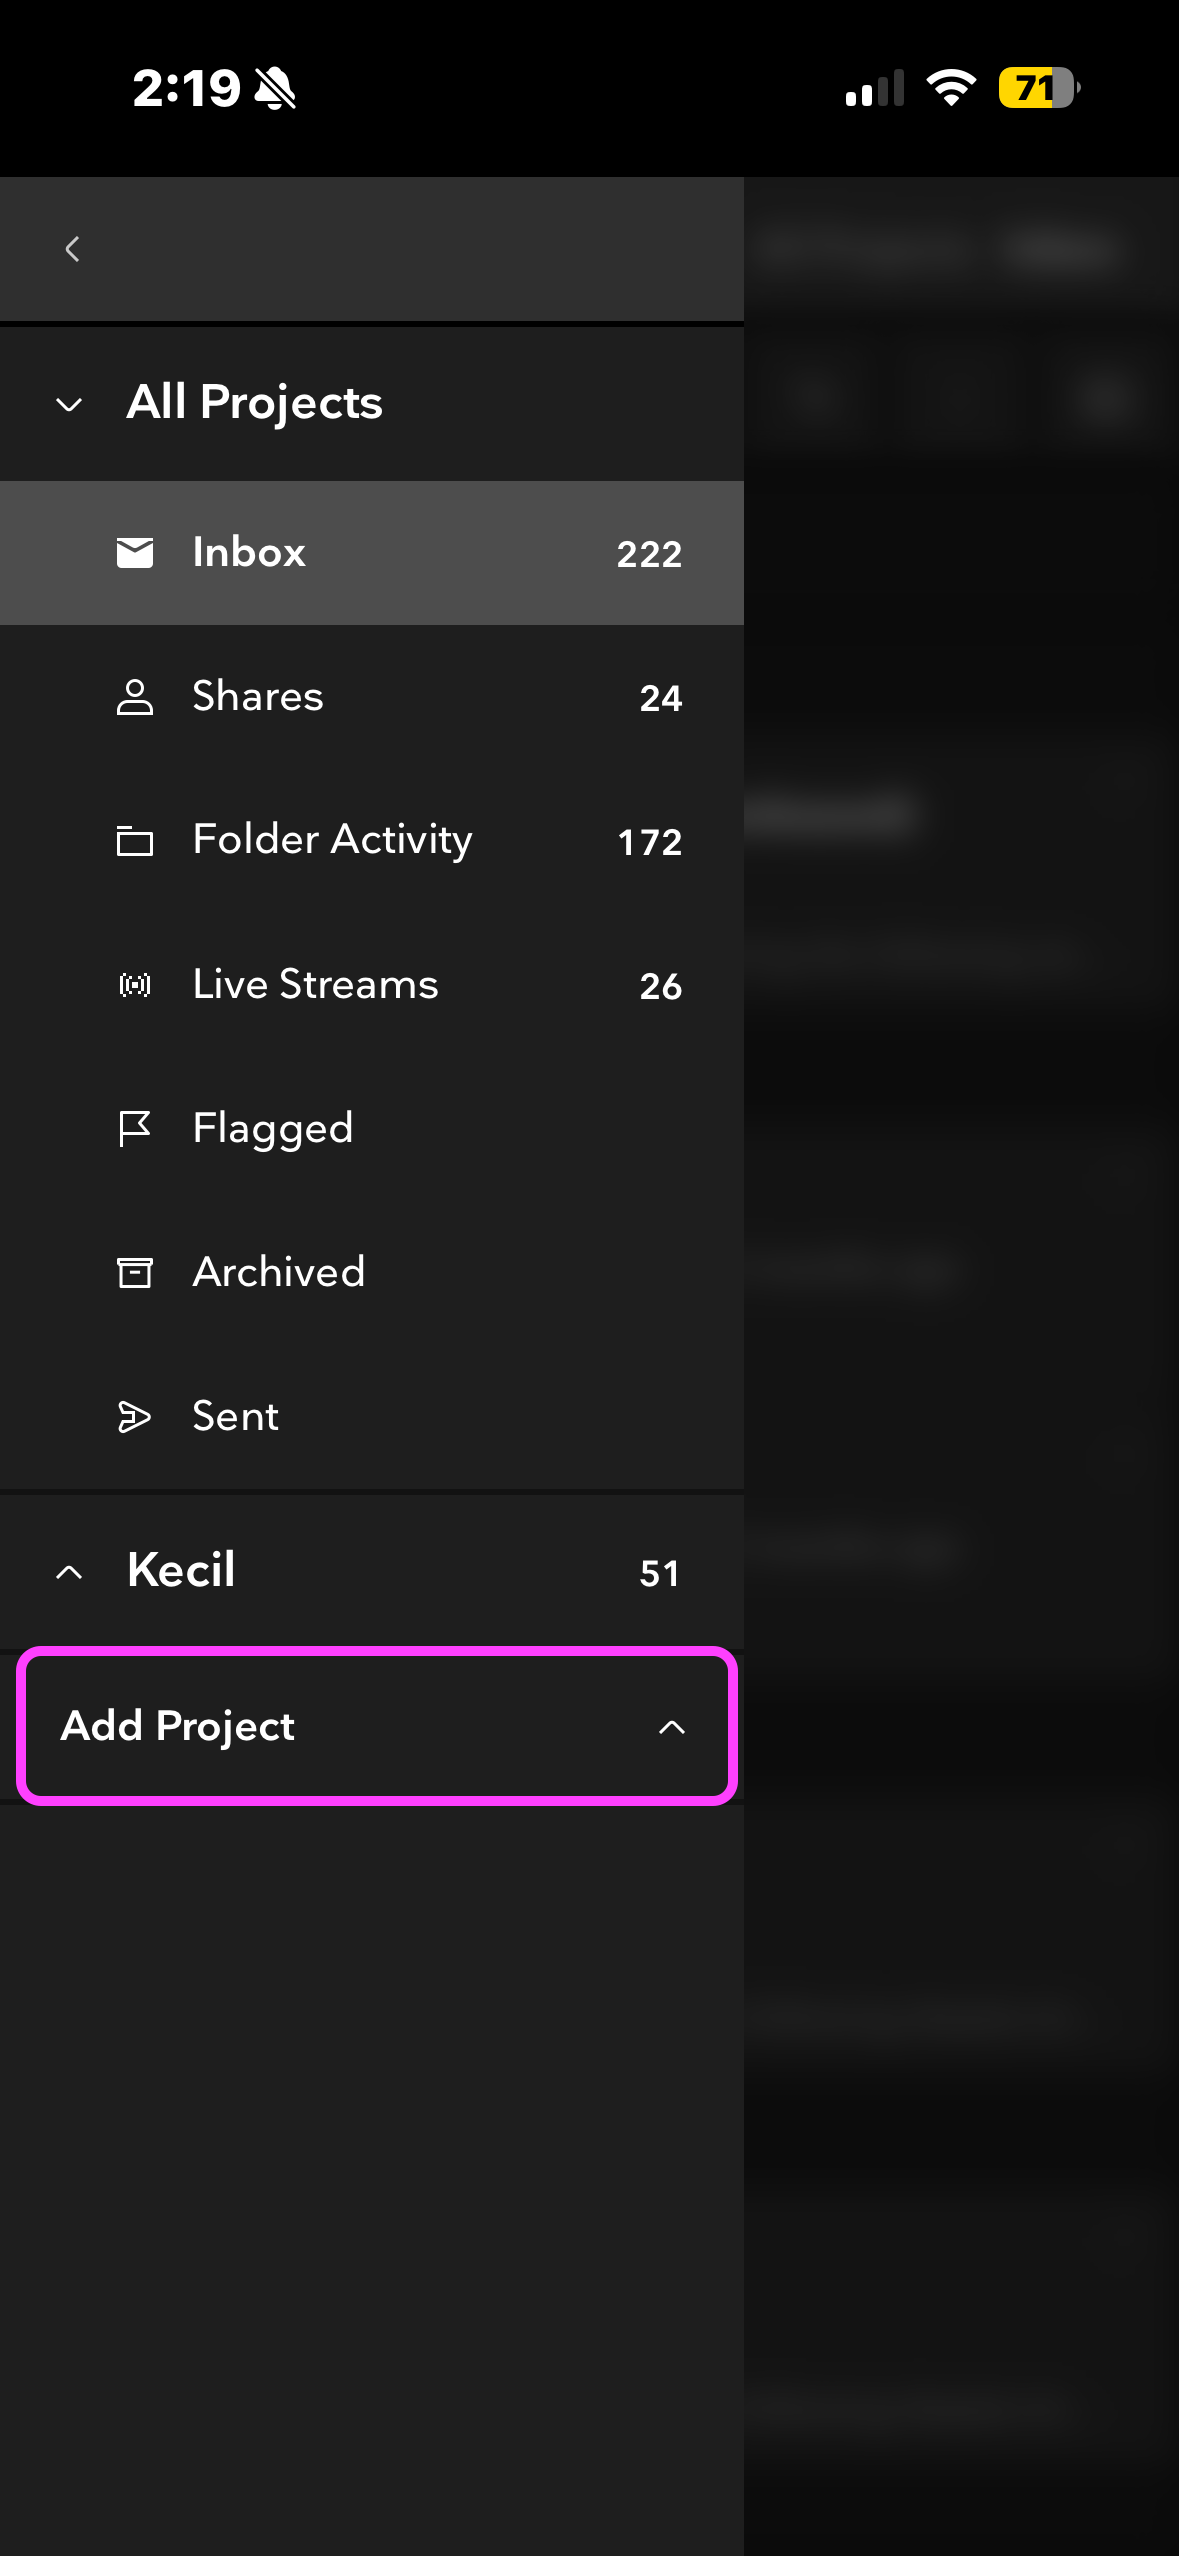Expand the Kecil project chevron
This screenshot has width=1179, height=2556.
point(69,1572)
